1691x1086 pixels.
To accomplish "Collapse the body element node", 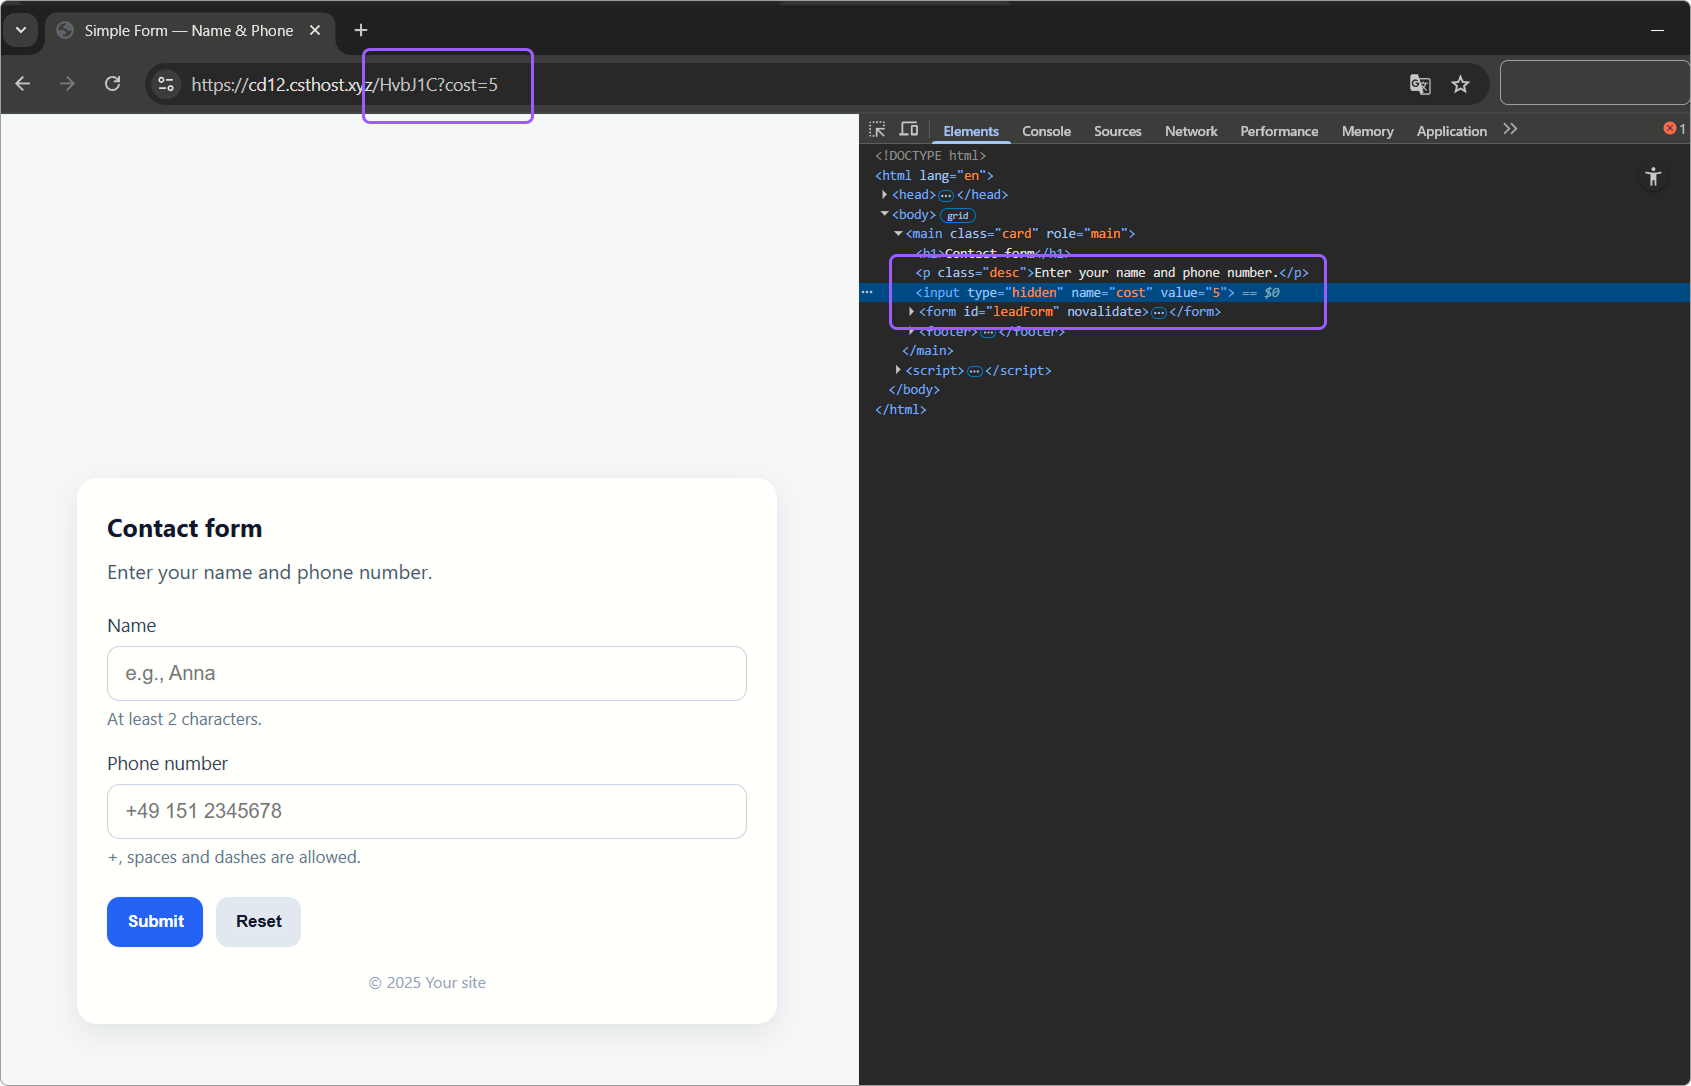I will pyautogui.click(x=885, y=214).
